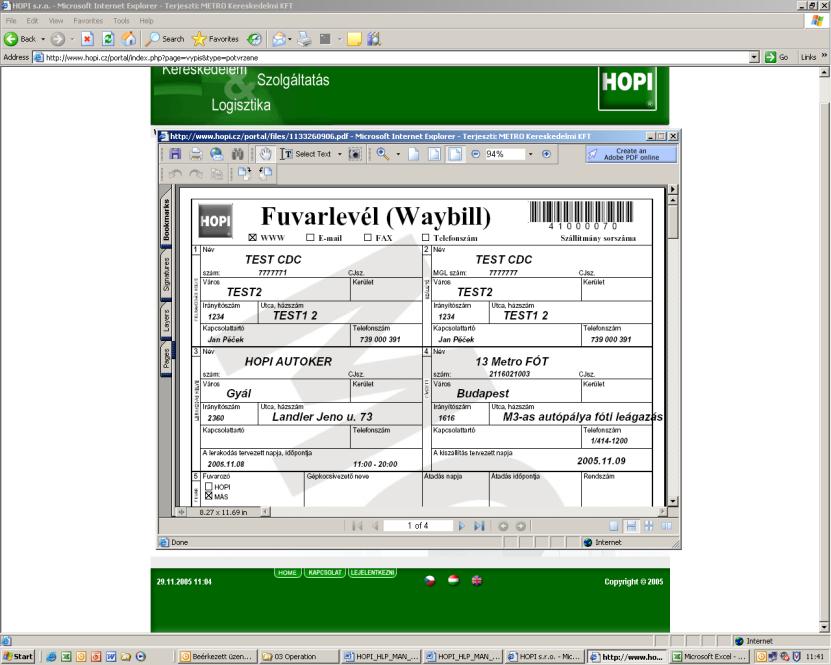Click the KAPCSOLAT footer button
Screen dimensions: 831x665
(325, 572)
